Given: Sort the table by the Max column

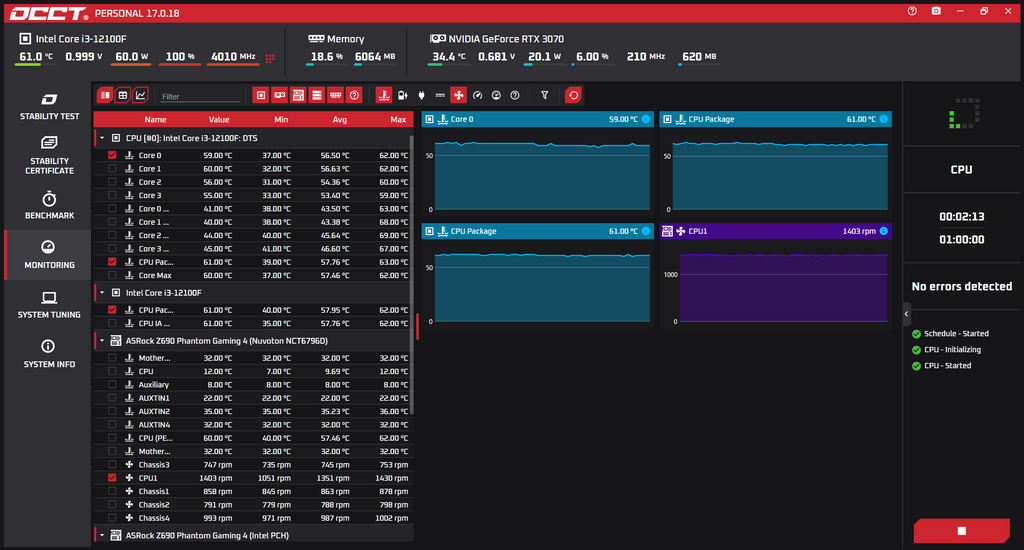Looking at the screenshot, I should (398, 120).
